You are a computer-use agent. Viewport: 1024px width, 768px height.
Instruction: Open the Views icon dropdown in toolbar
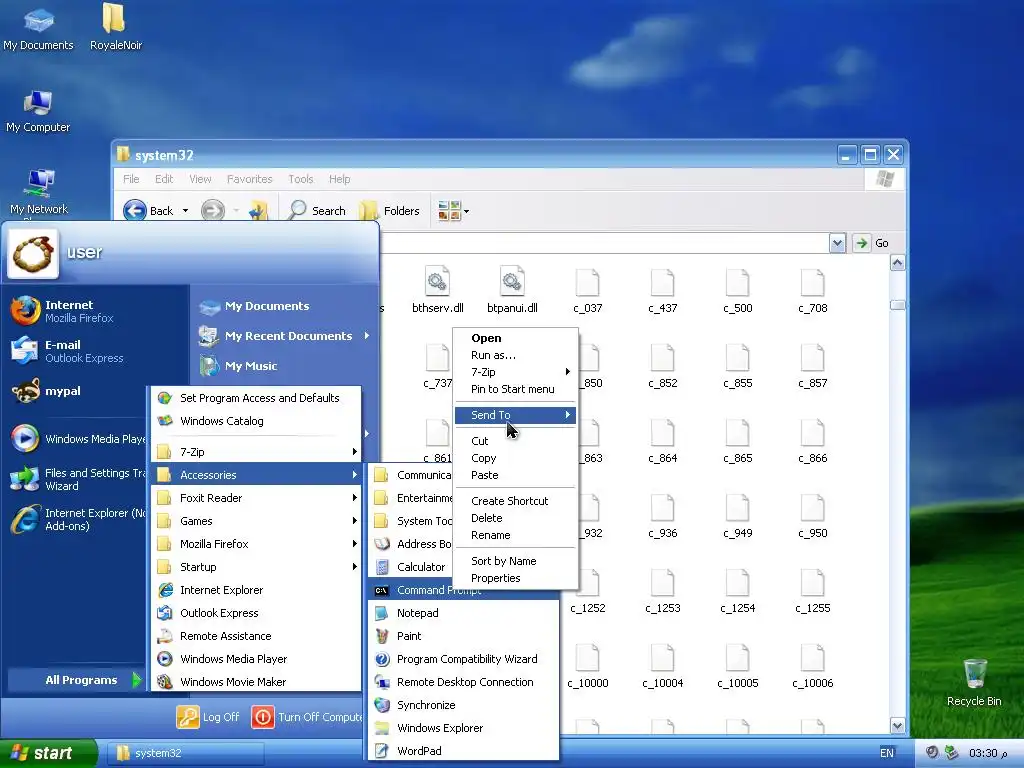[453, 210]
